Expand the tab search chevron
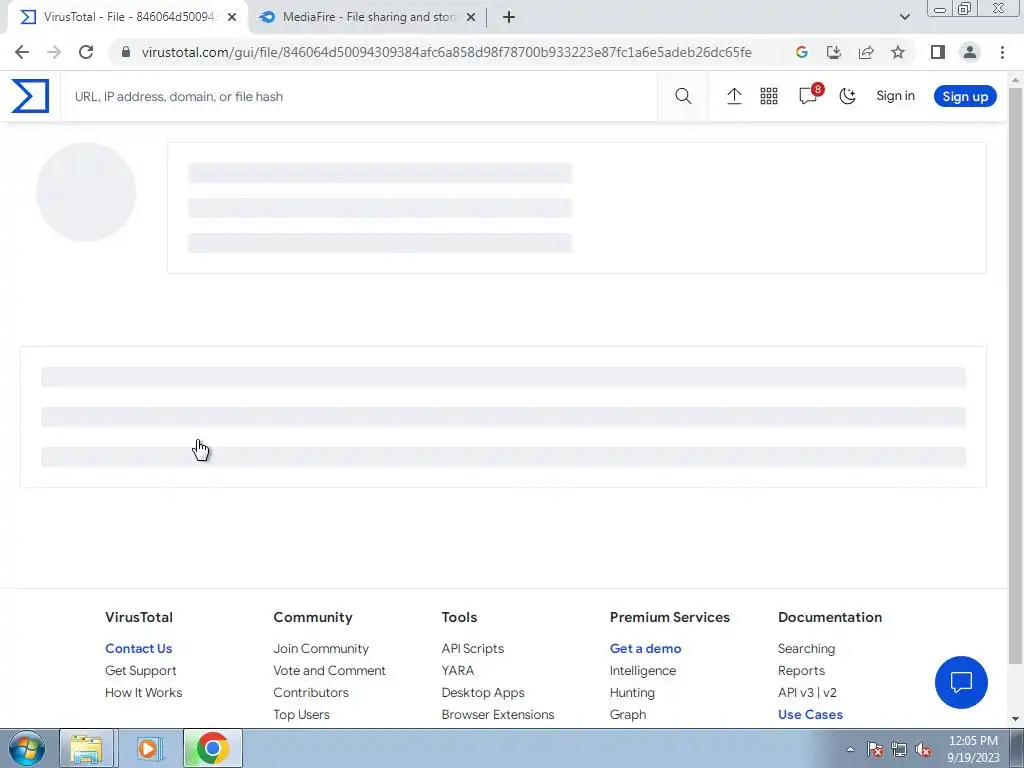Screen dimensions: 1024x768 [x=904, y=17]
